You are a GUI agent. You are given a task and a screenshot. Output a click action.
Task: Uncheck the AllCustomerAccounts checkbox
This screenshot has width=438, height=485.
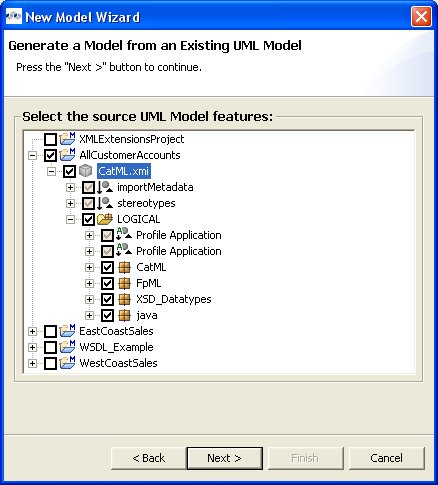[50, 155]
